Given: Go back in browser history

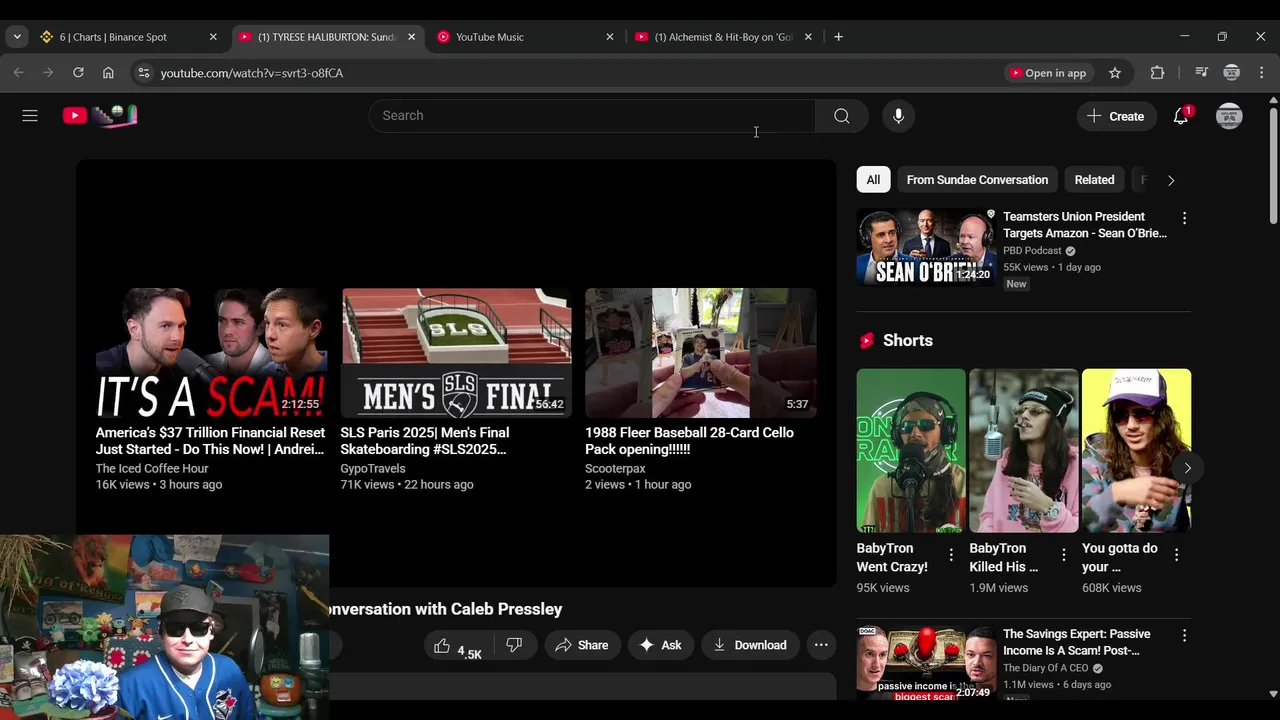Looking at the screenshot, I should (x=18, y=73).
